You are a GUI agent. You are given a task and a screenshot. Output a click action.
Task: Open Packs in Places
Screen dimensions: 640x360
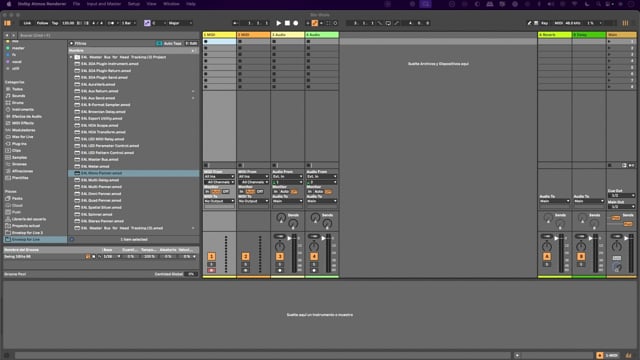point(17,198)
